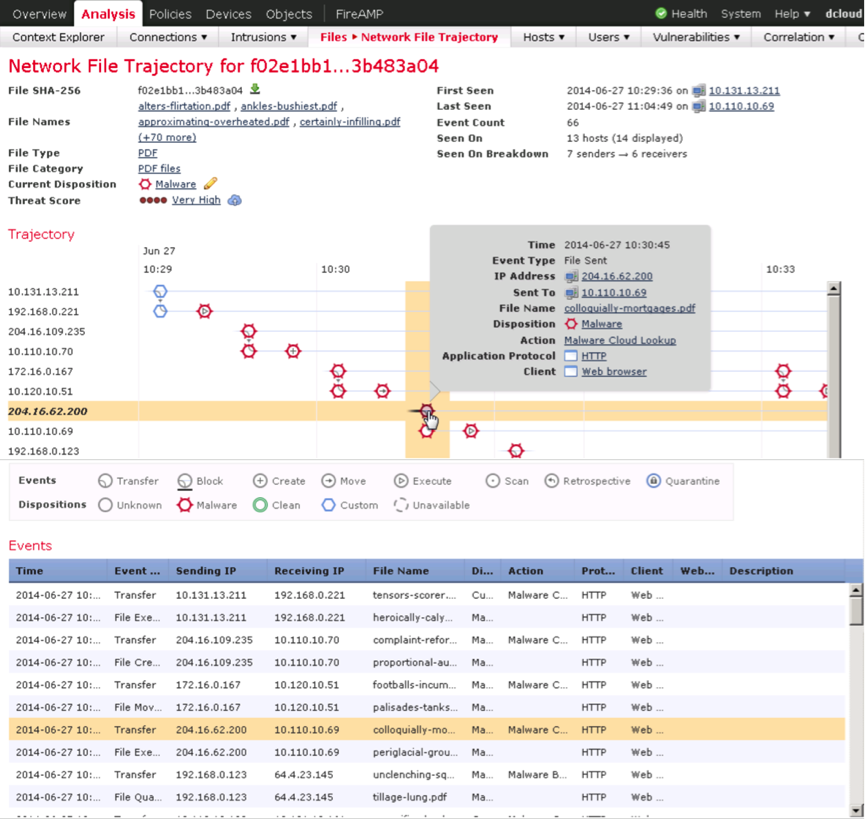
Task: Click scroll-down arrow of events table scrollbar
Action: coord(856,810)
